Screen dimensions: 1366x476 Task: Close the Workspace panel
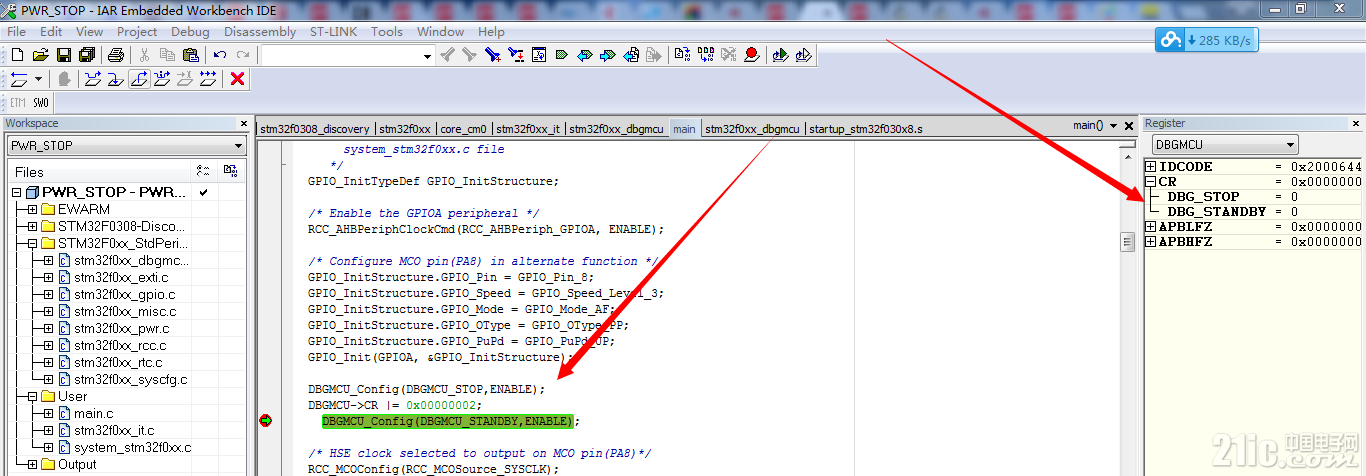(243, 124)
